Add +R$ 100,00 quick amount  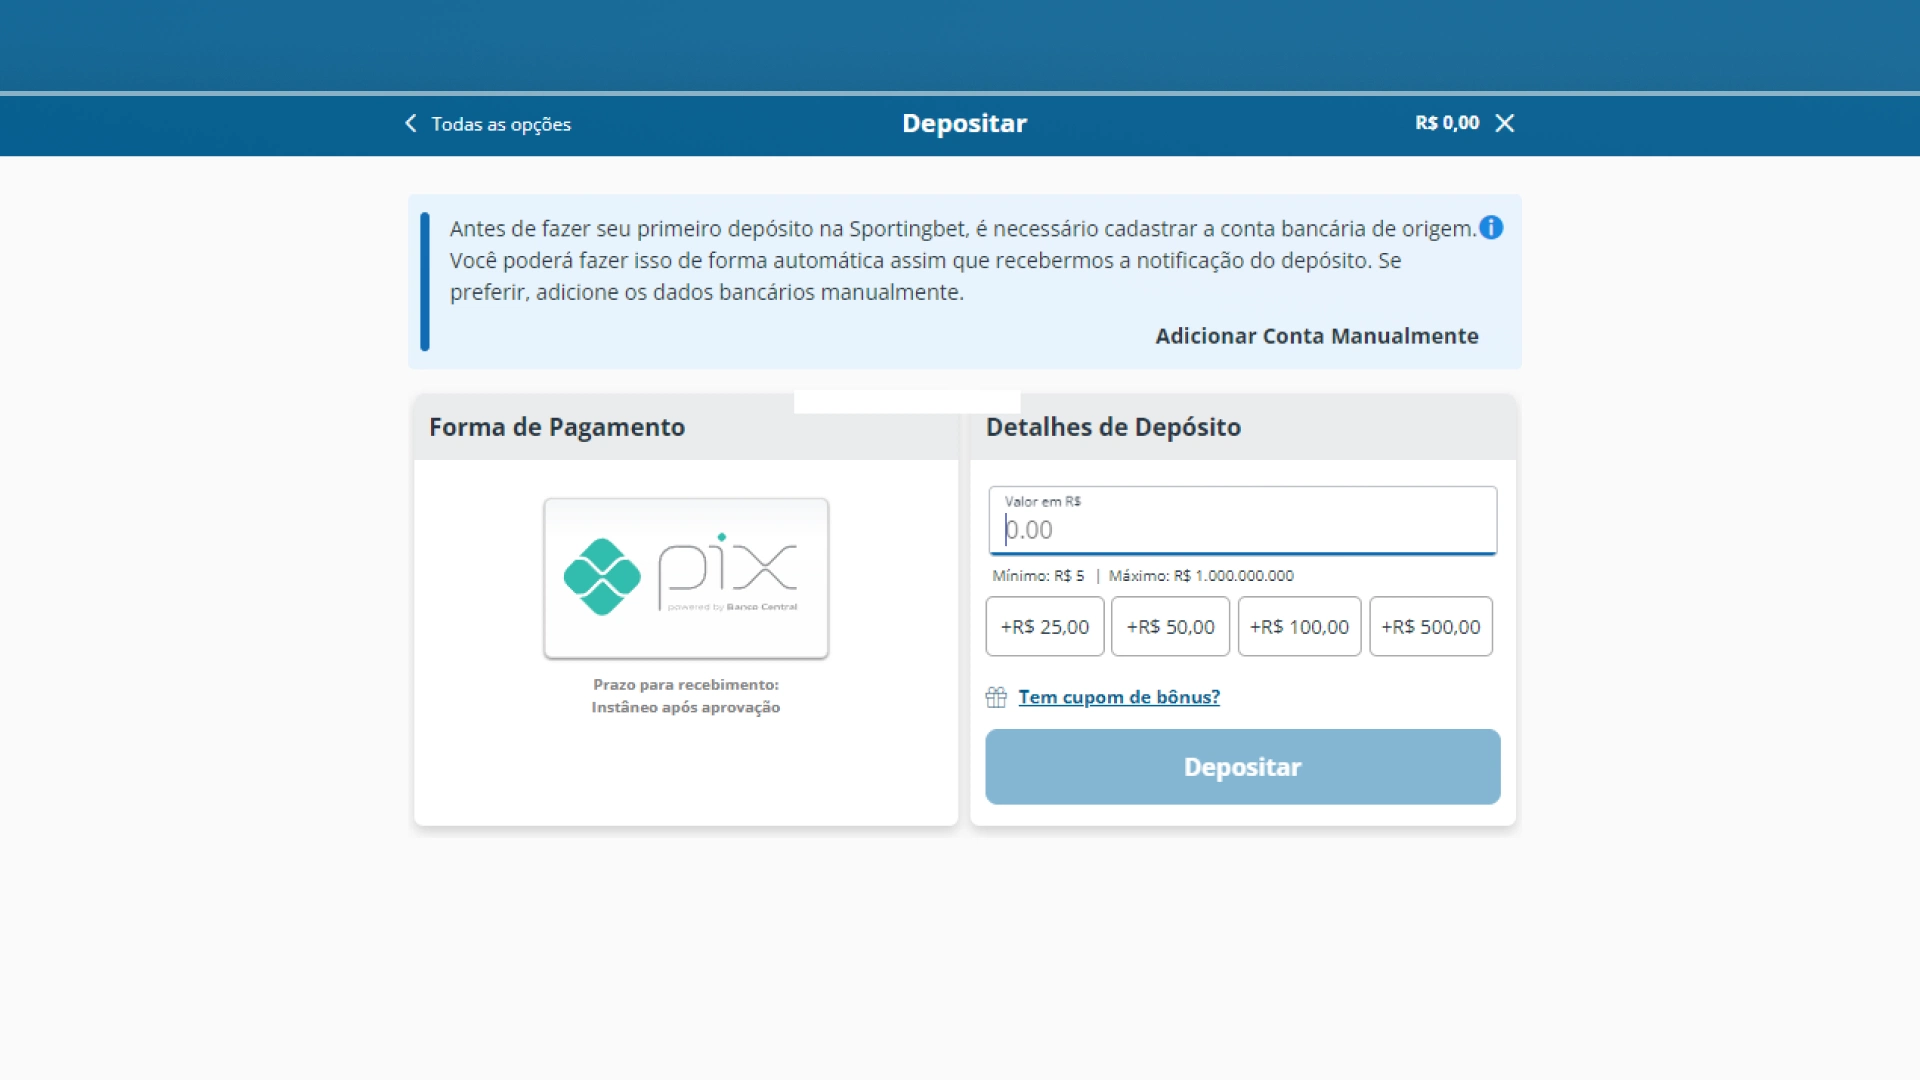tap(1299, 627)
